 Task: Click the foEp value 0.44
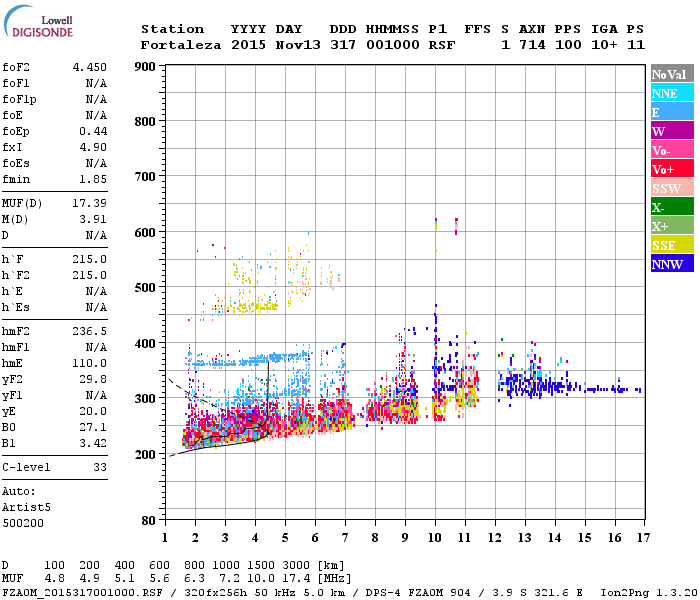tap(93, 131)
